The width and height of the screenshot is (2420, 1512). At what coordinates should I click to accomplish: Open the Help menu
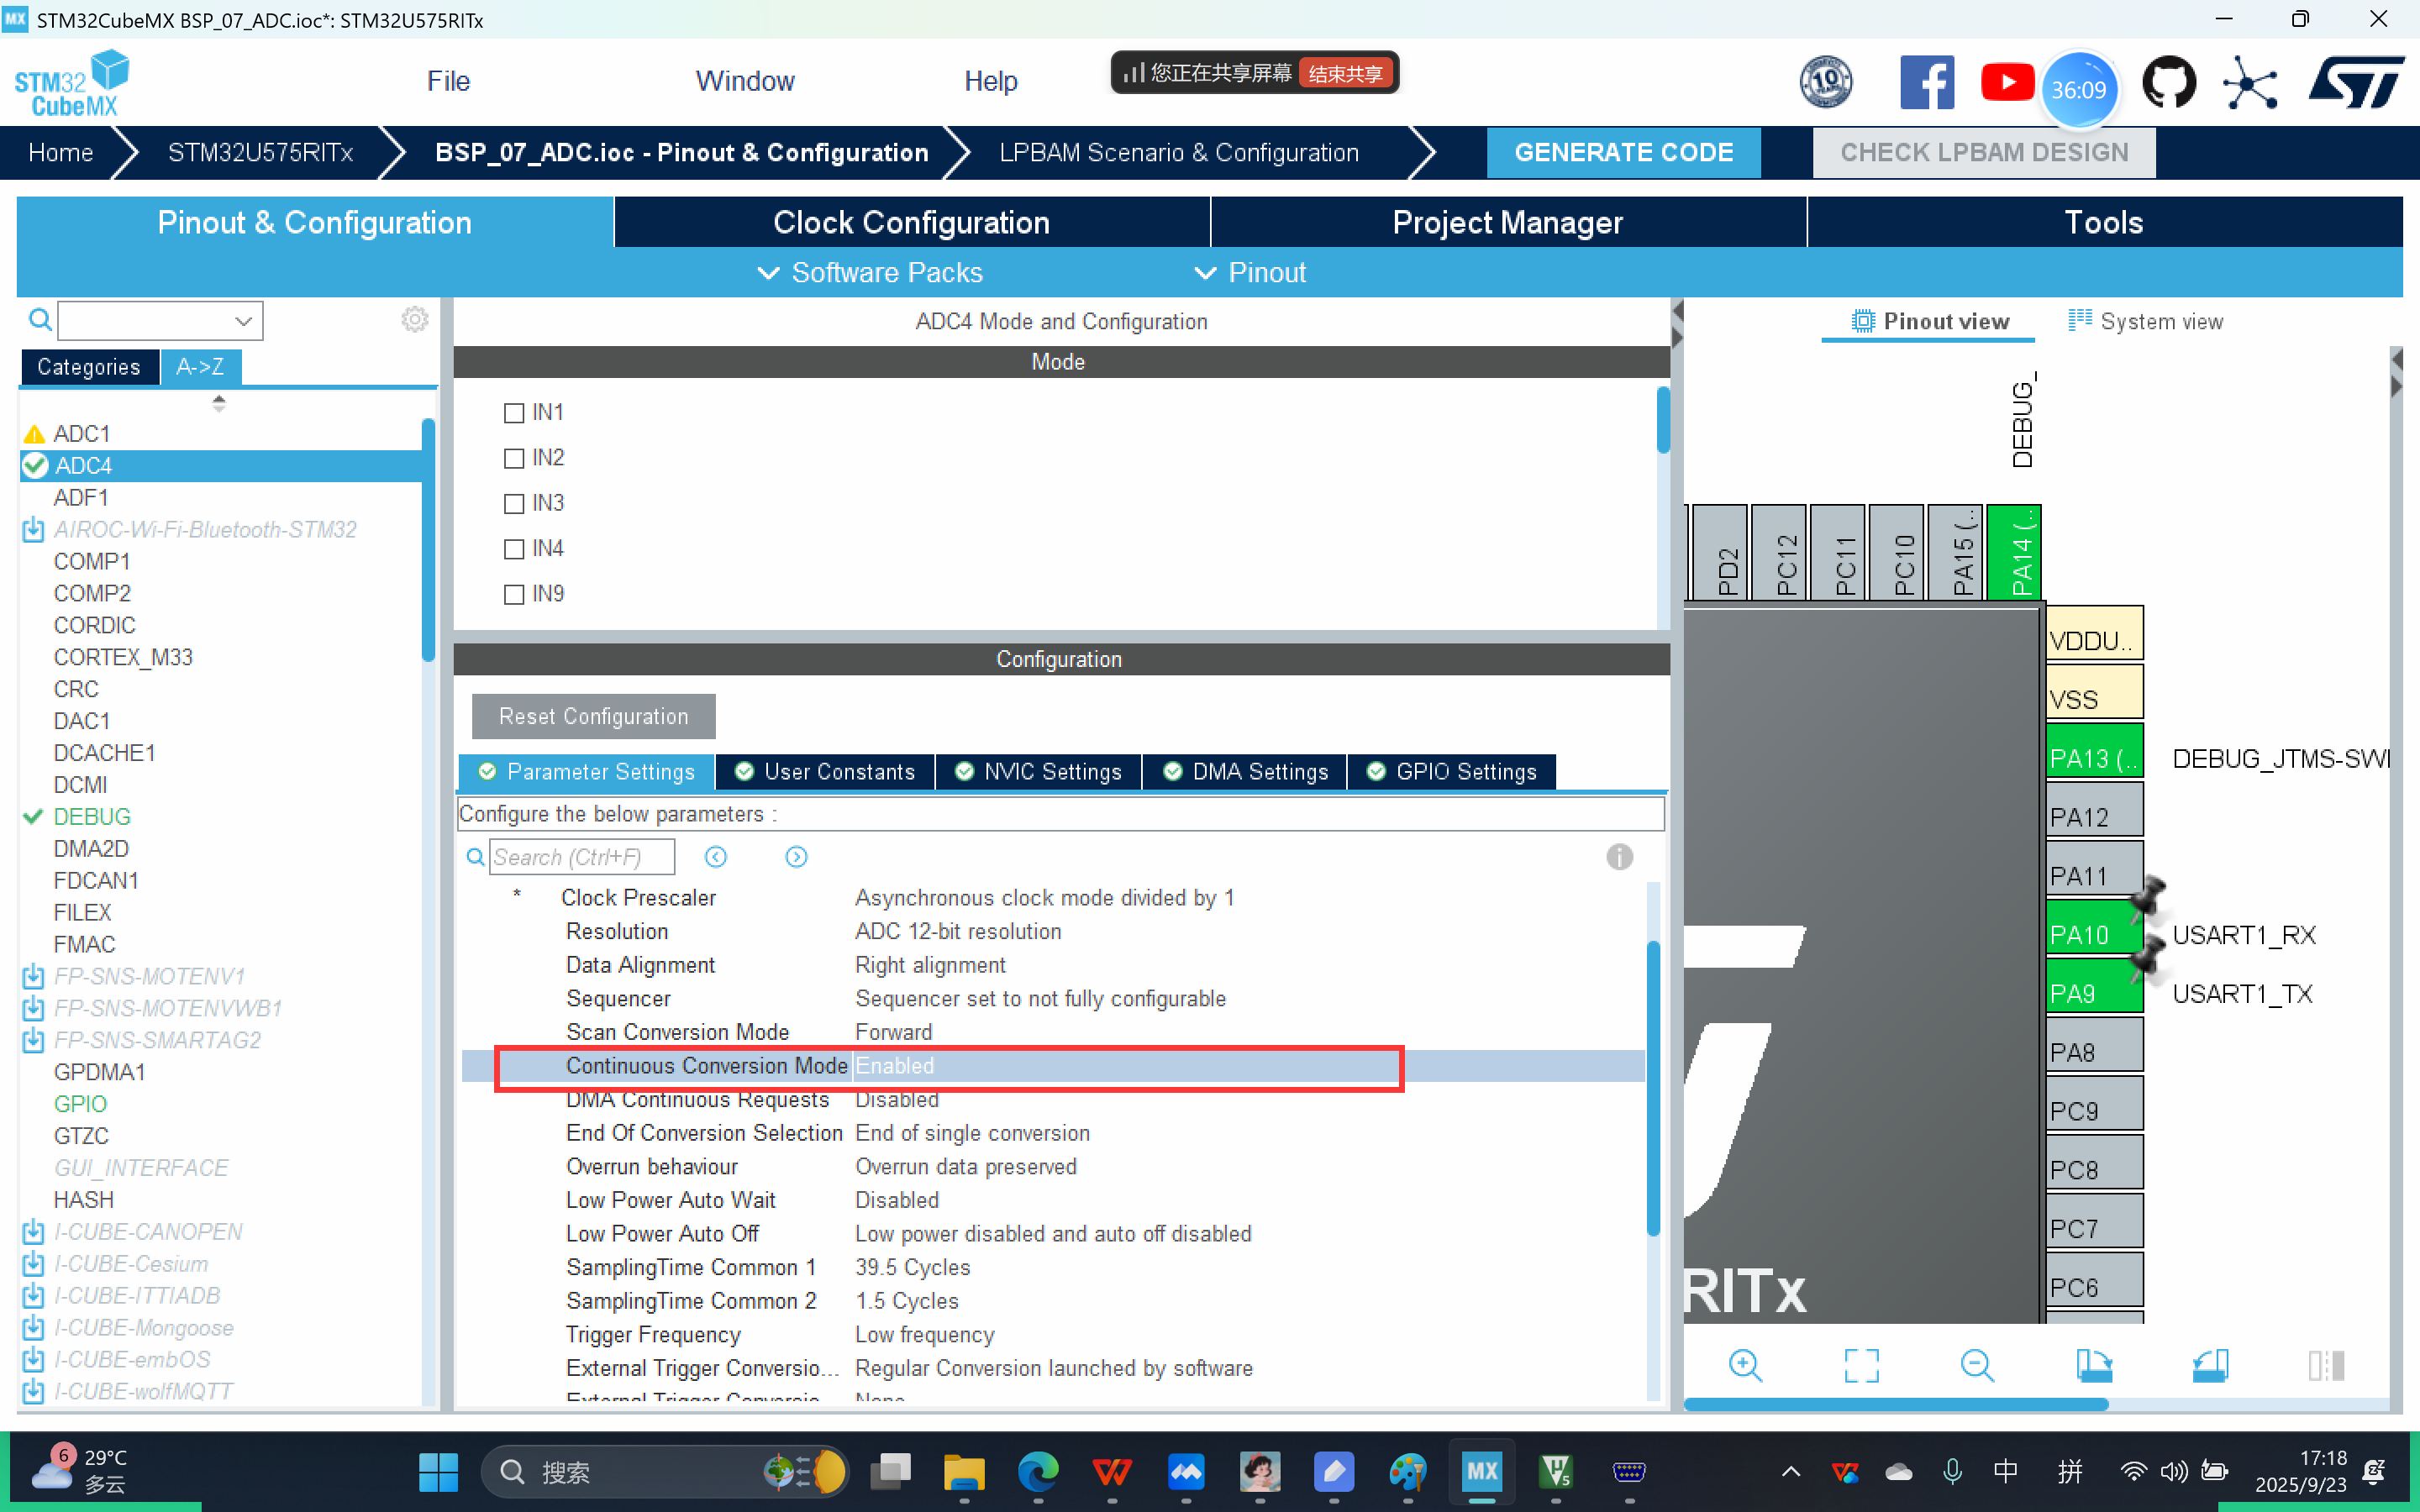pyautogui.click(x=990, y=81)
